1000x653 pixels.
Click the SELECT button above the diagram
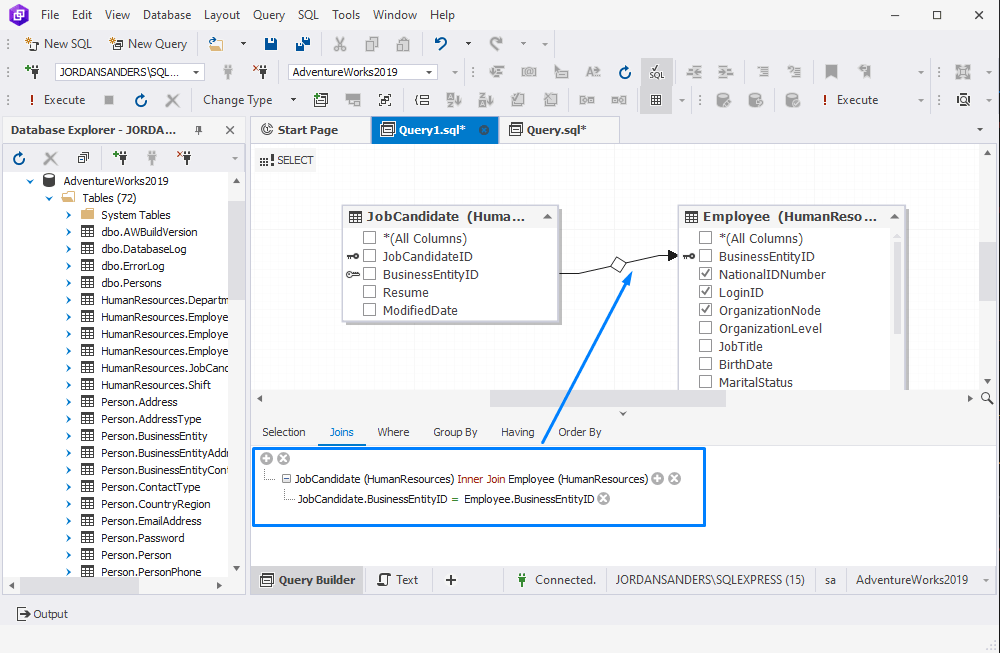(x=285, y=159)
